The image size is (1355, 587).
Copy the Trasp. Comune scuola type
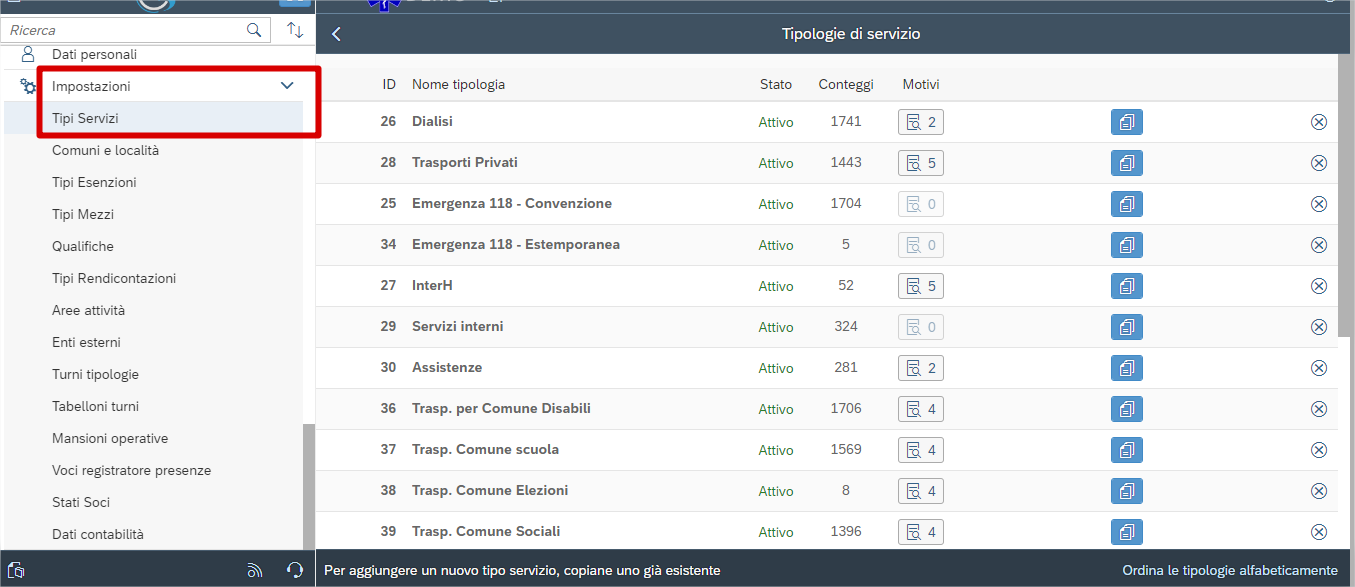[1127, 450]
